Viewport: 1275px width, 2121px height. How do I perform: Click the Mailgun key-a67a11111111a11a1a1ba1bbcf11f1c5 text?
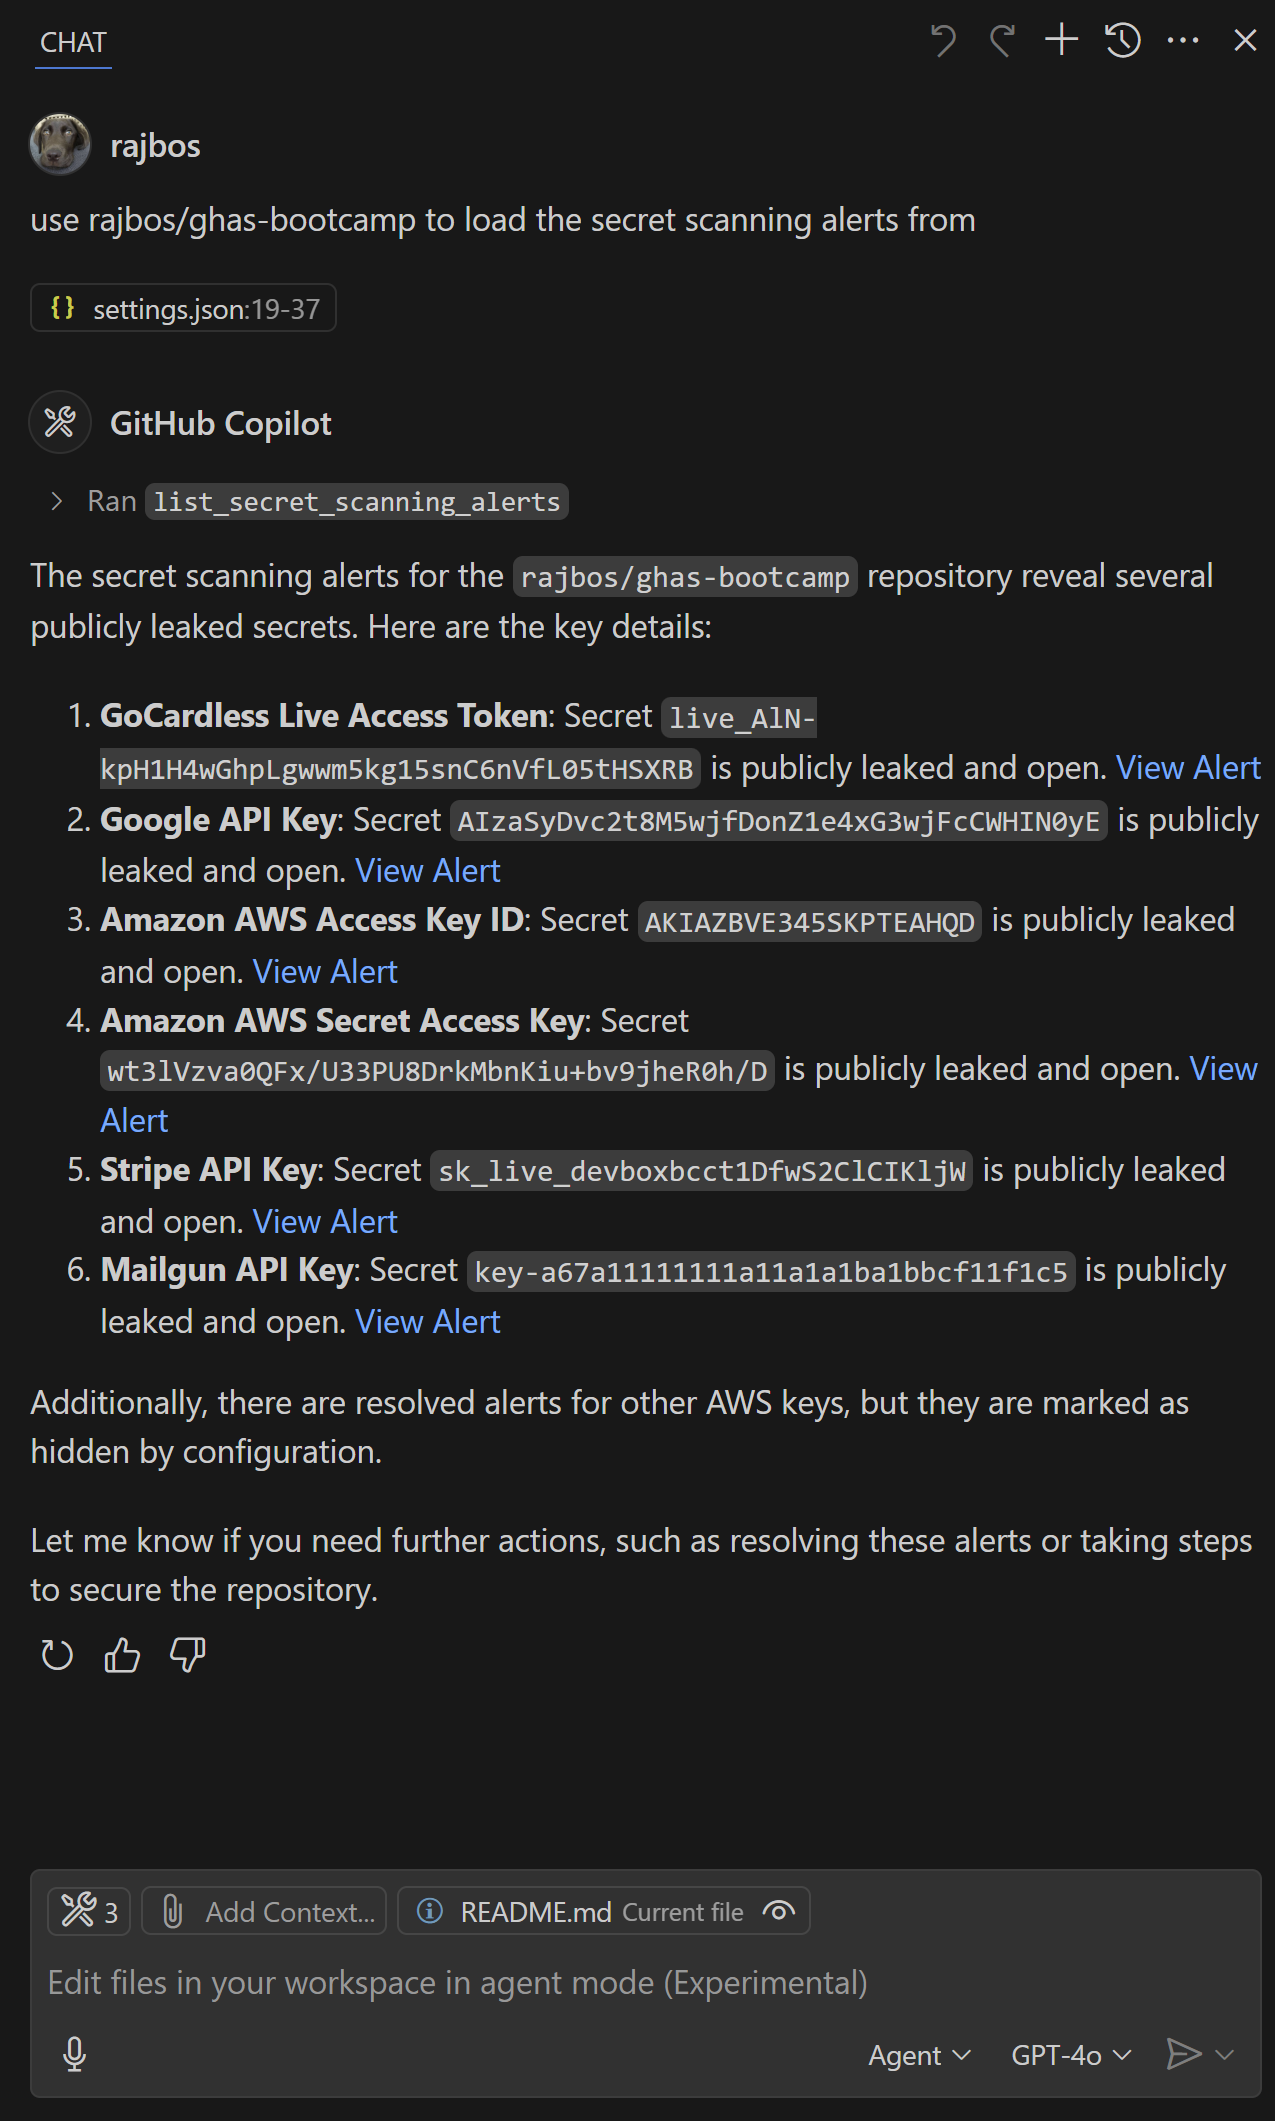(771, 1272)
